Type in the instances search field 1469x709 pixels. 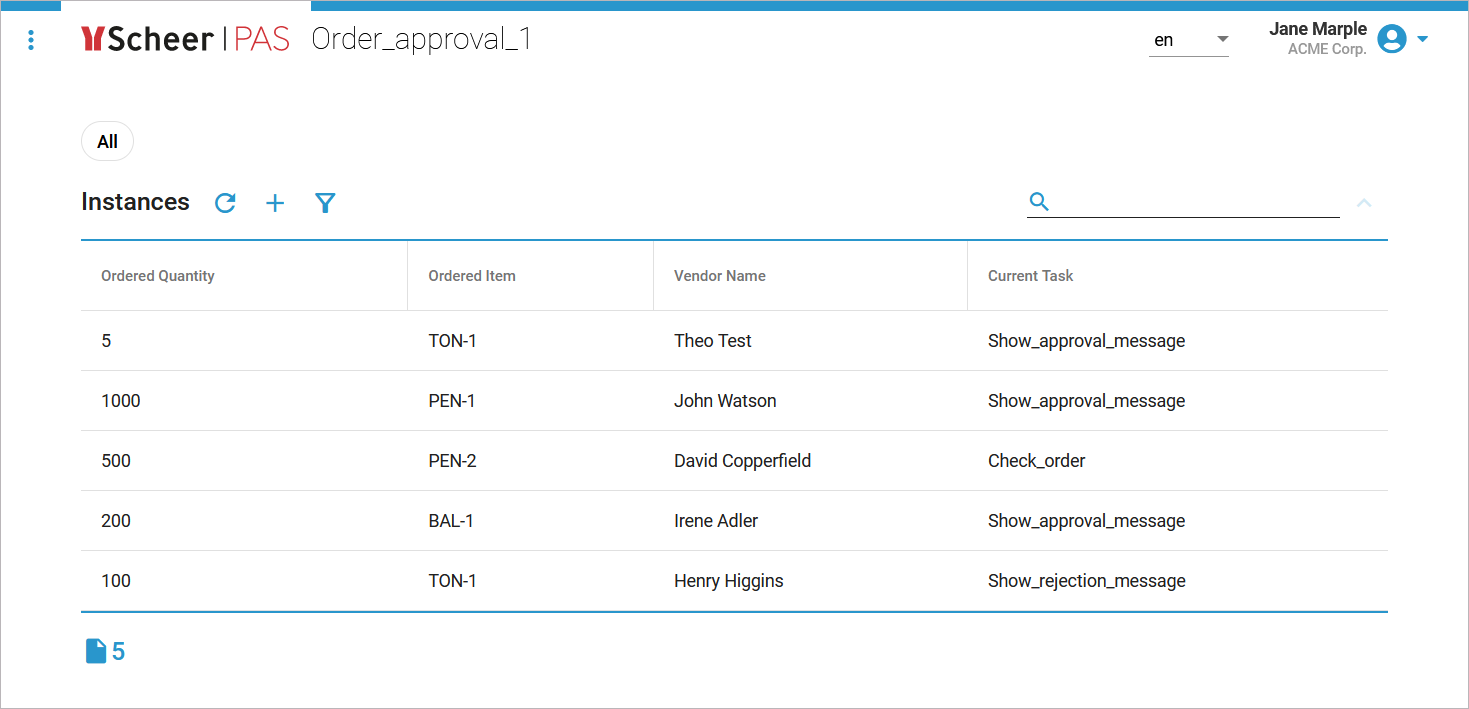[x=1195, y=202]
